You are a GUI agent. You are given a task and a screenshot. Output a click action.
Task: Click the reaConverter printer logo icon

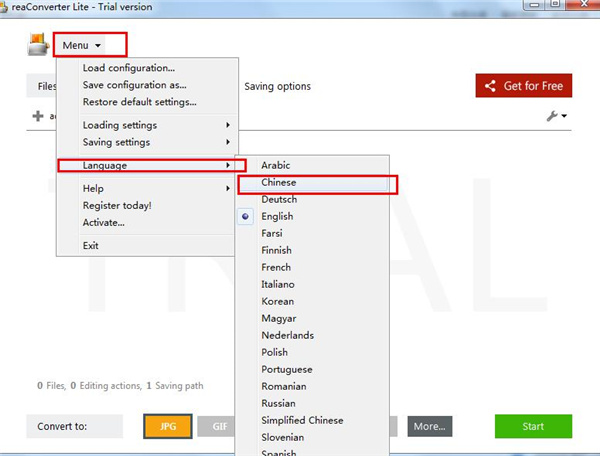tap(38, 45)
